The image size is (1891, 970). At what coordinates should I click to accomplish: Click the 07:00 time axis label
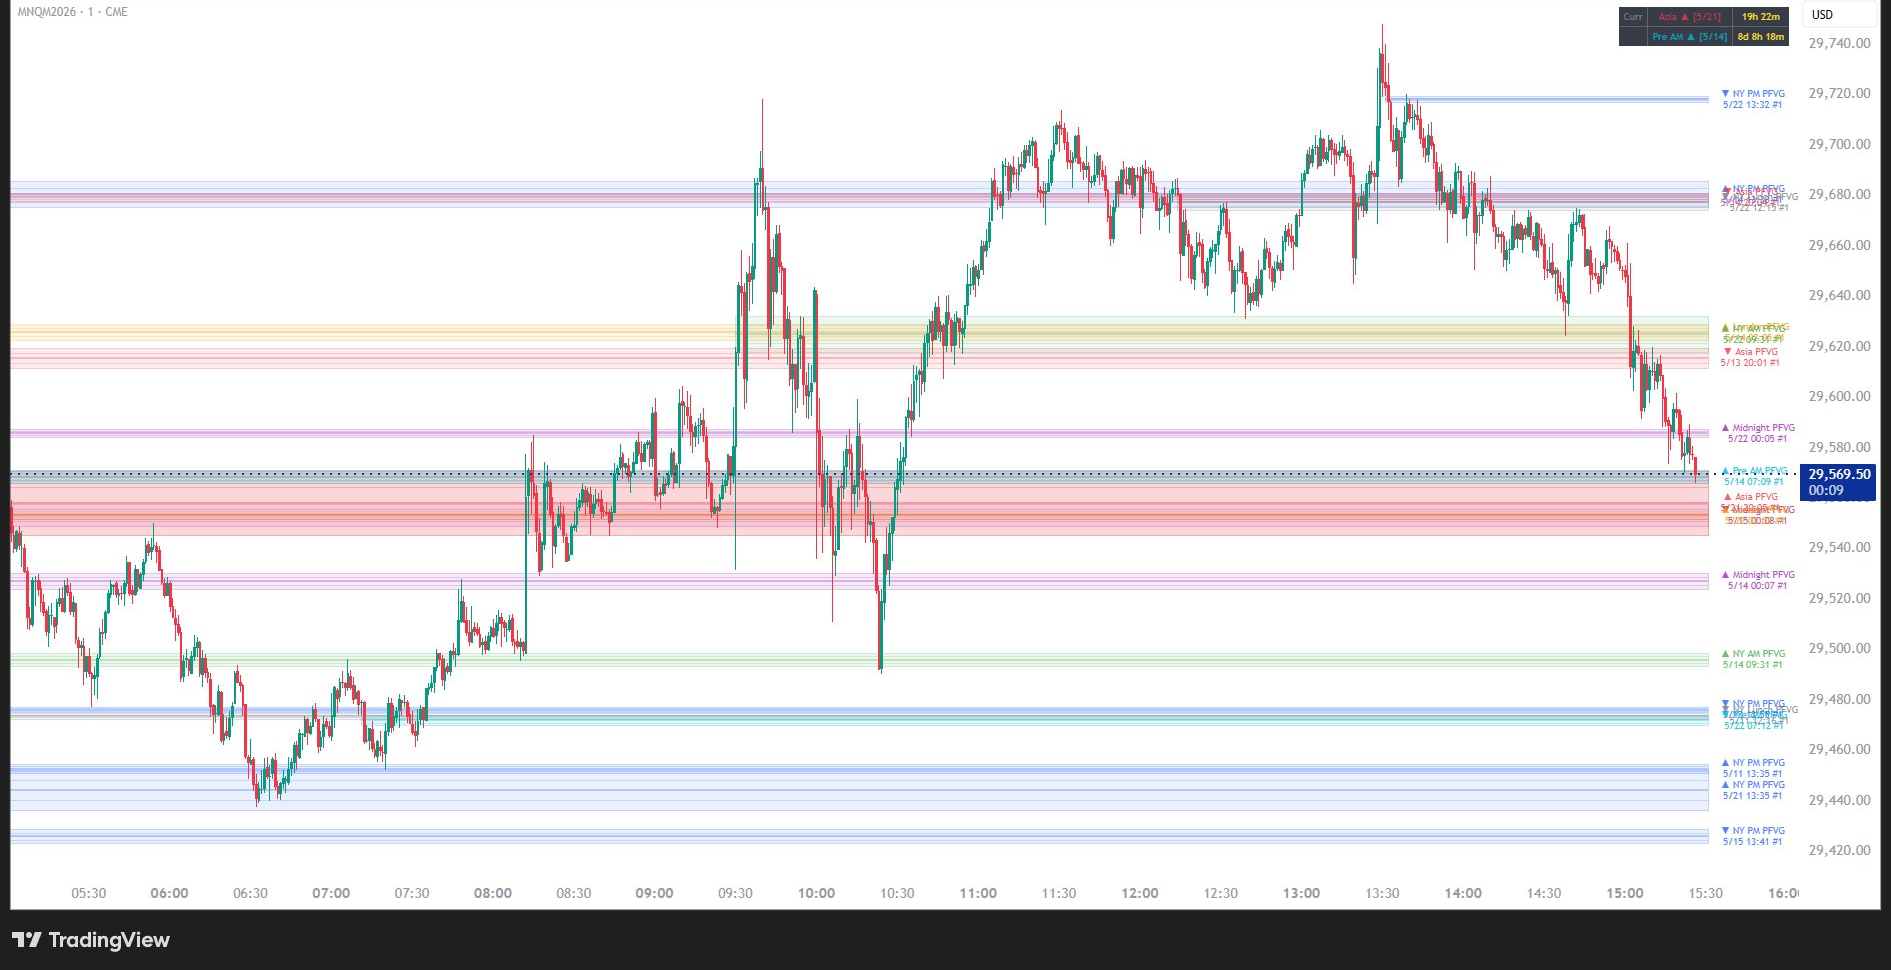pyautogui.click(x=331, y=893)
